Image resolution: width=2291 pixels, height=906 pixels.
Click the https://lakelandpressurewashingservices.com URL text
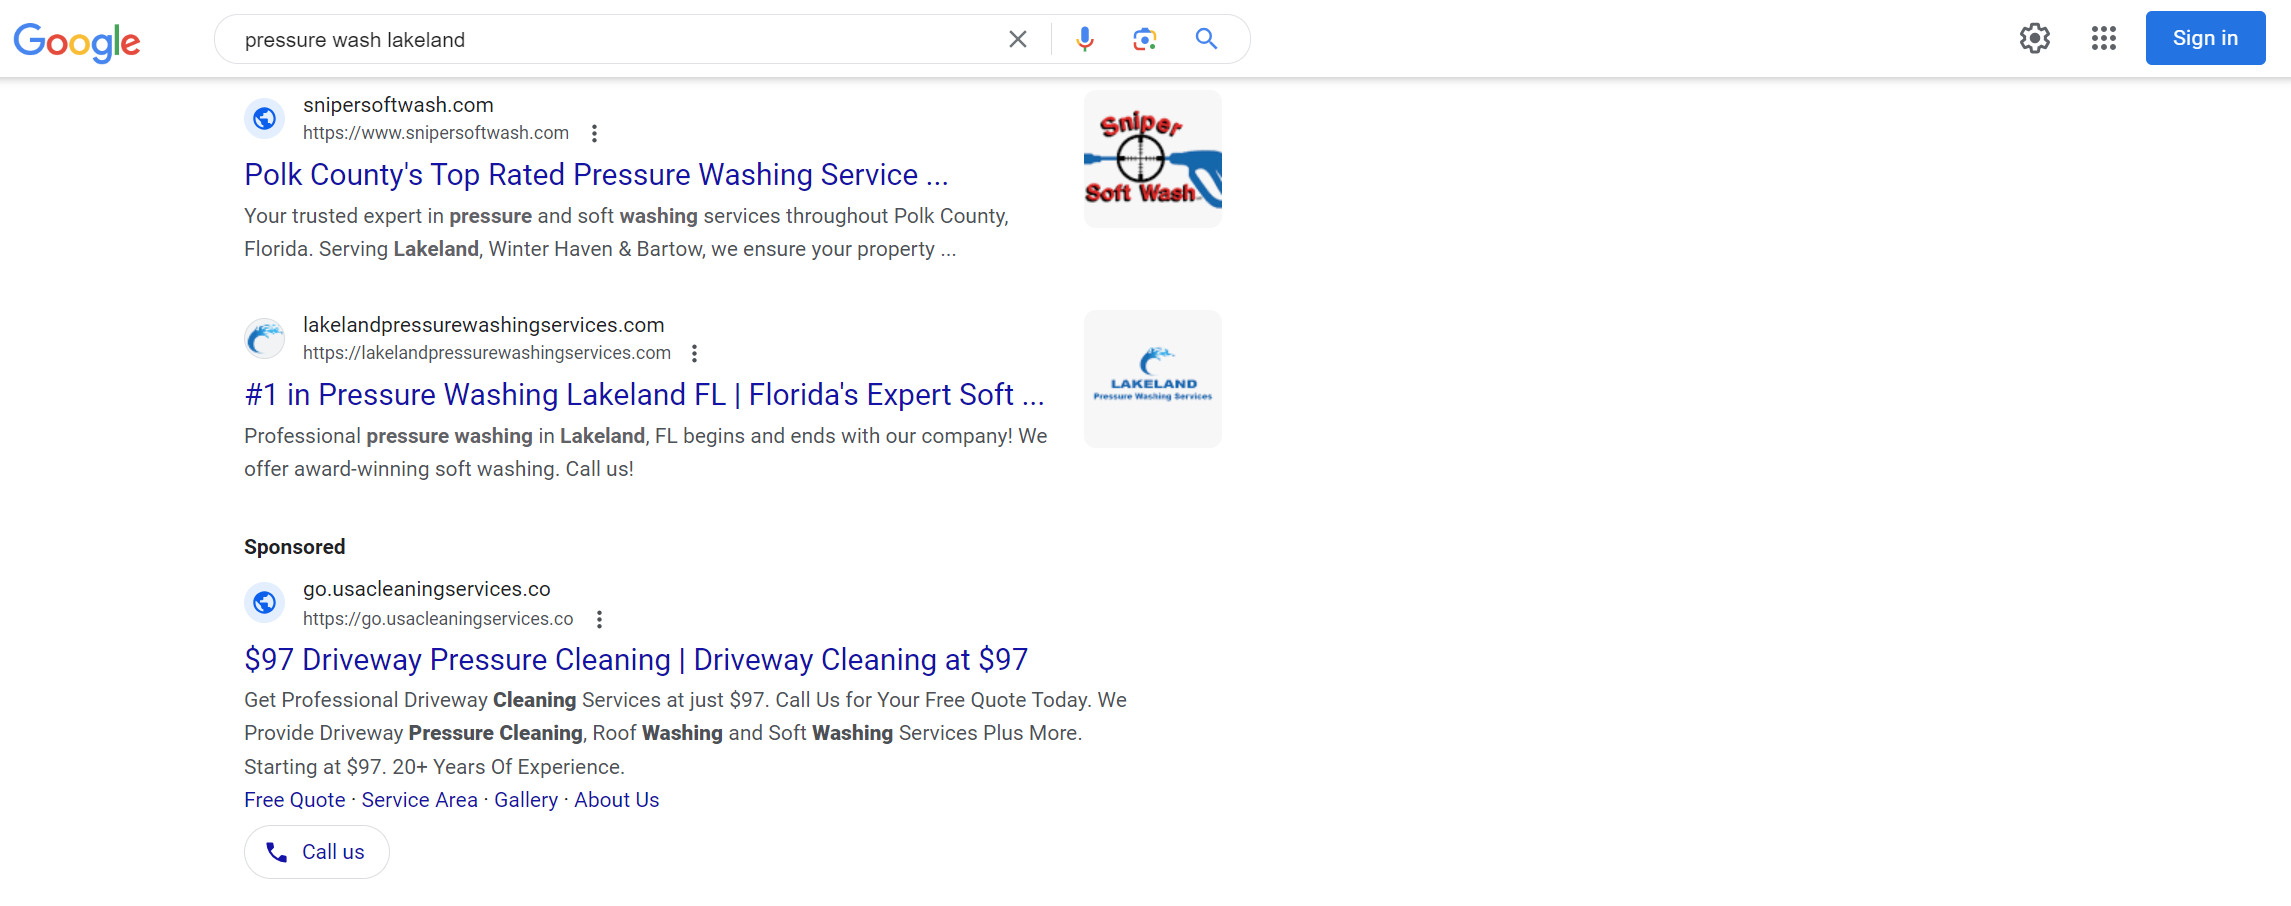pyautogui.click(x=487, y=353)
